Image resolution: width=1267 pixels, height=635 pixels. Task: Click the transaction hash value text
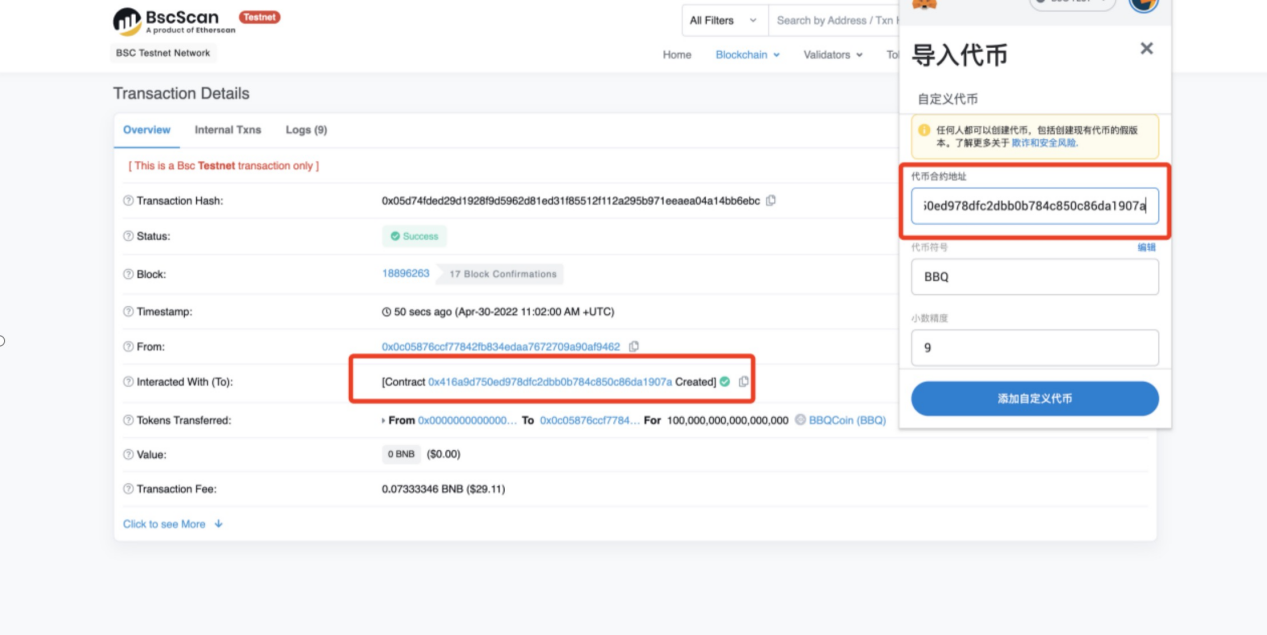[571, 200]
